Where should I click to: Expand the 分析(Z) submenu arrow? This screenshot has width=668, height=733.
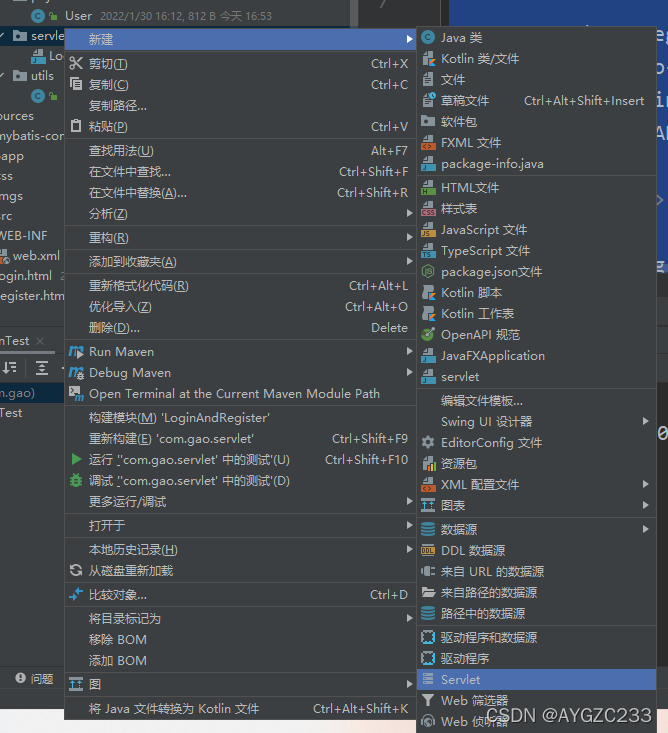[409, 213]
